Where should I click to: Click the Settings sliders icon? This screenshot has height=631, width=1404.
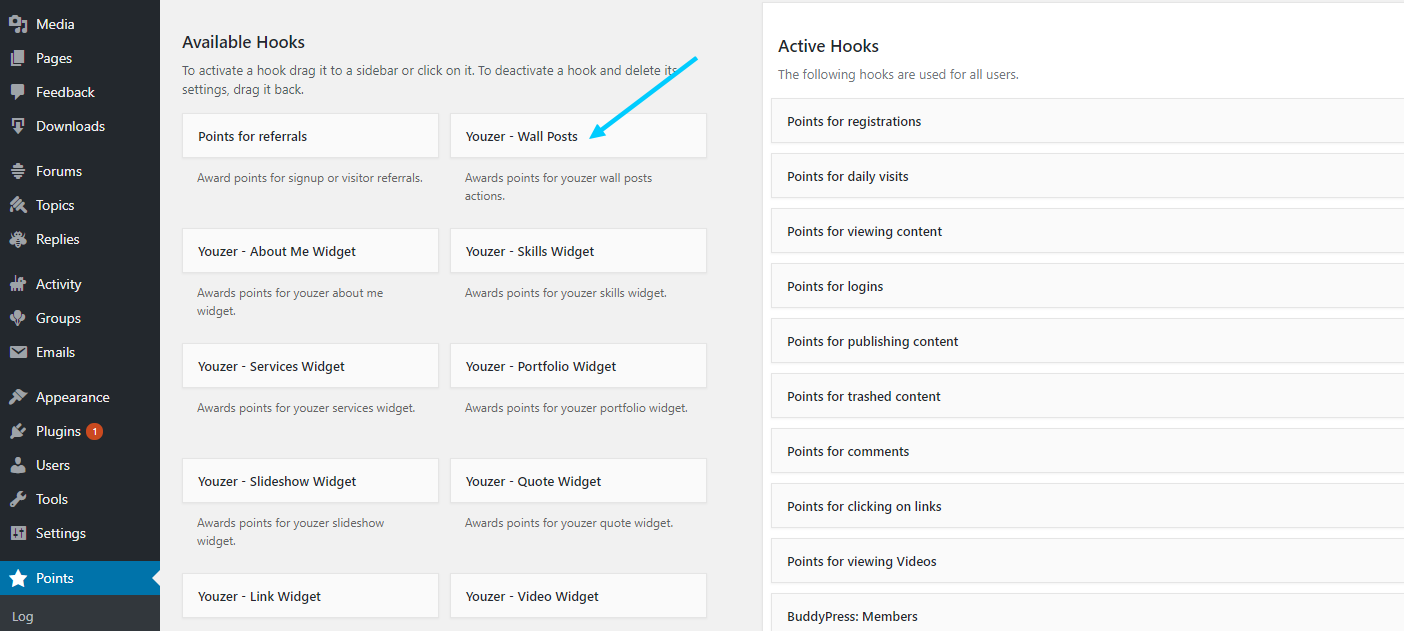pyautogui.click(x=17, y=533)
